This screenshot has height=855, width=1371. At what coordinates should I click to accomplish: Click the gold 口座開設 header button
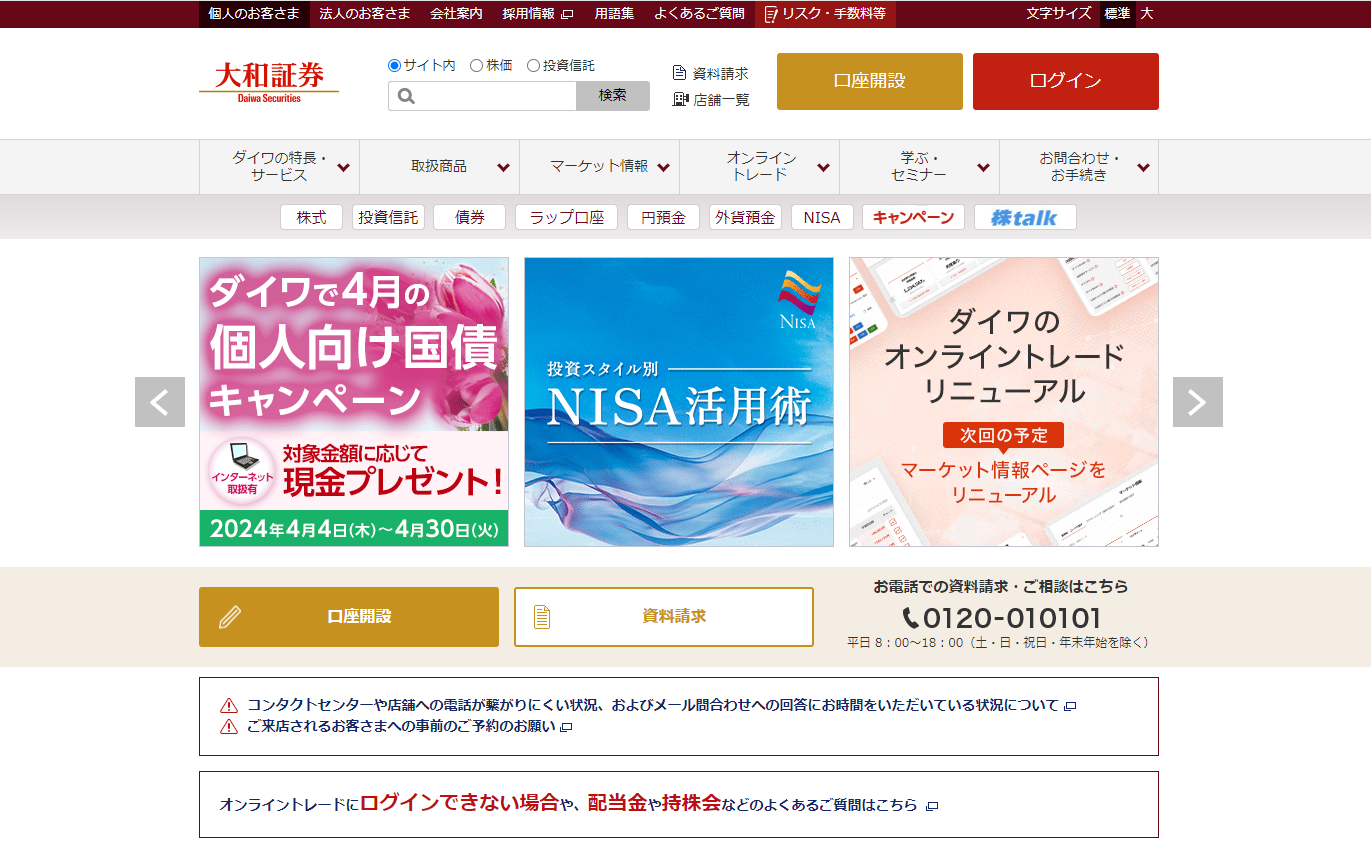pos(869,81)
